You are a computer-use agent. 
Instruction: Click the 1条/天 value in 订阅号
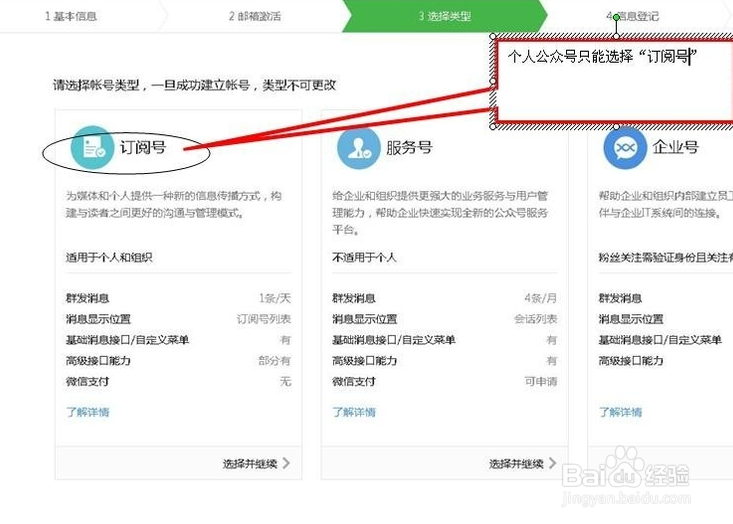tap(275, 298)
